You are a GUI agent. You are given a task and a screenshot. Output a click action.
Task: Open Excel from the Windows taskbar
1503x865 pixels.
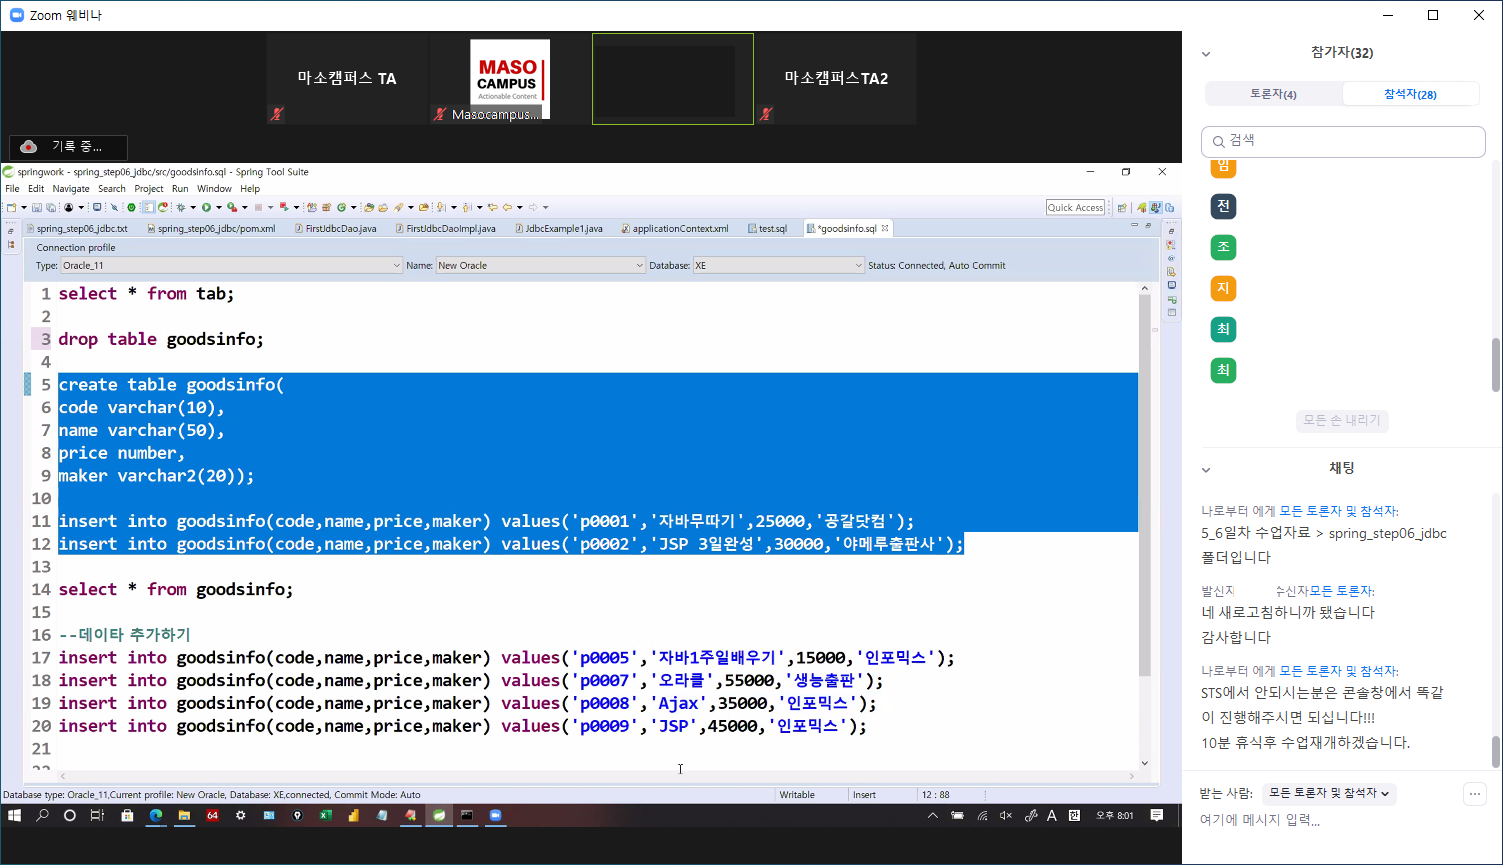point(325,816)
